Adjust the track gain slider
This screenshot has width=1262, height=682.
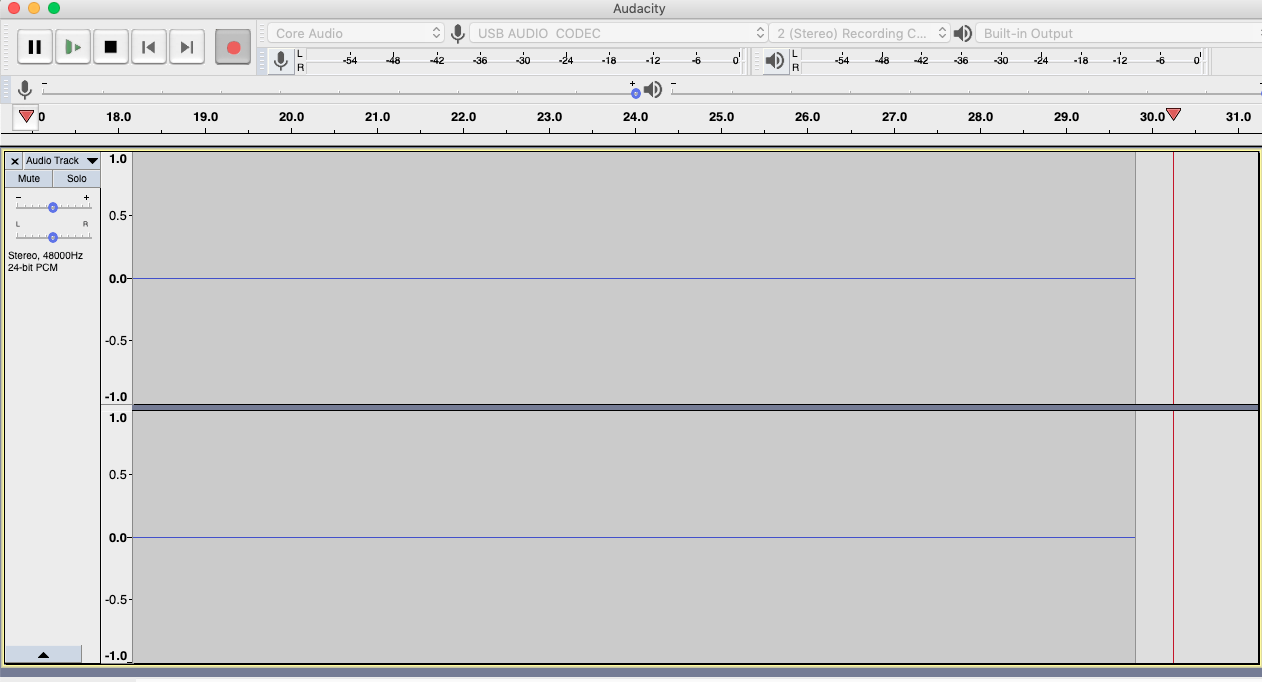[52, 208]
